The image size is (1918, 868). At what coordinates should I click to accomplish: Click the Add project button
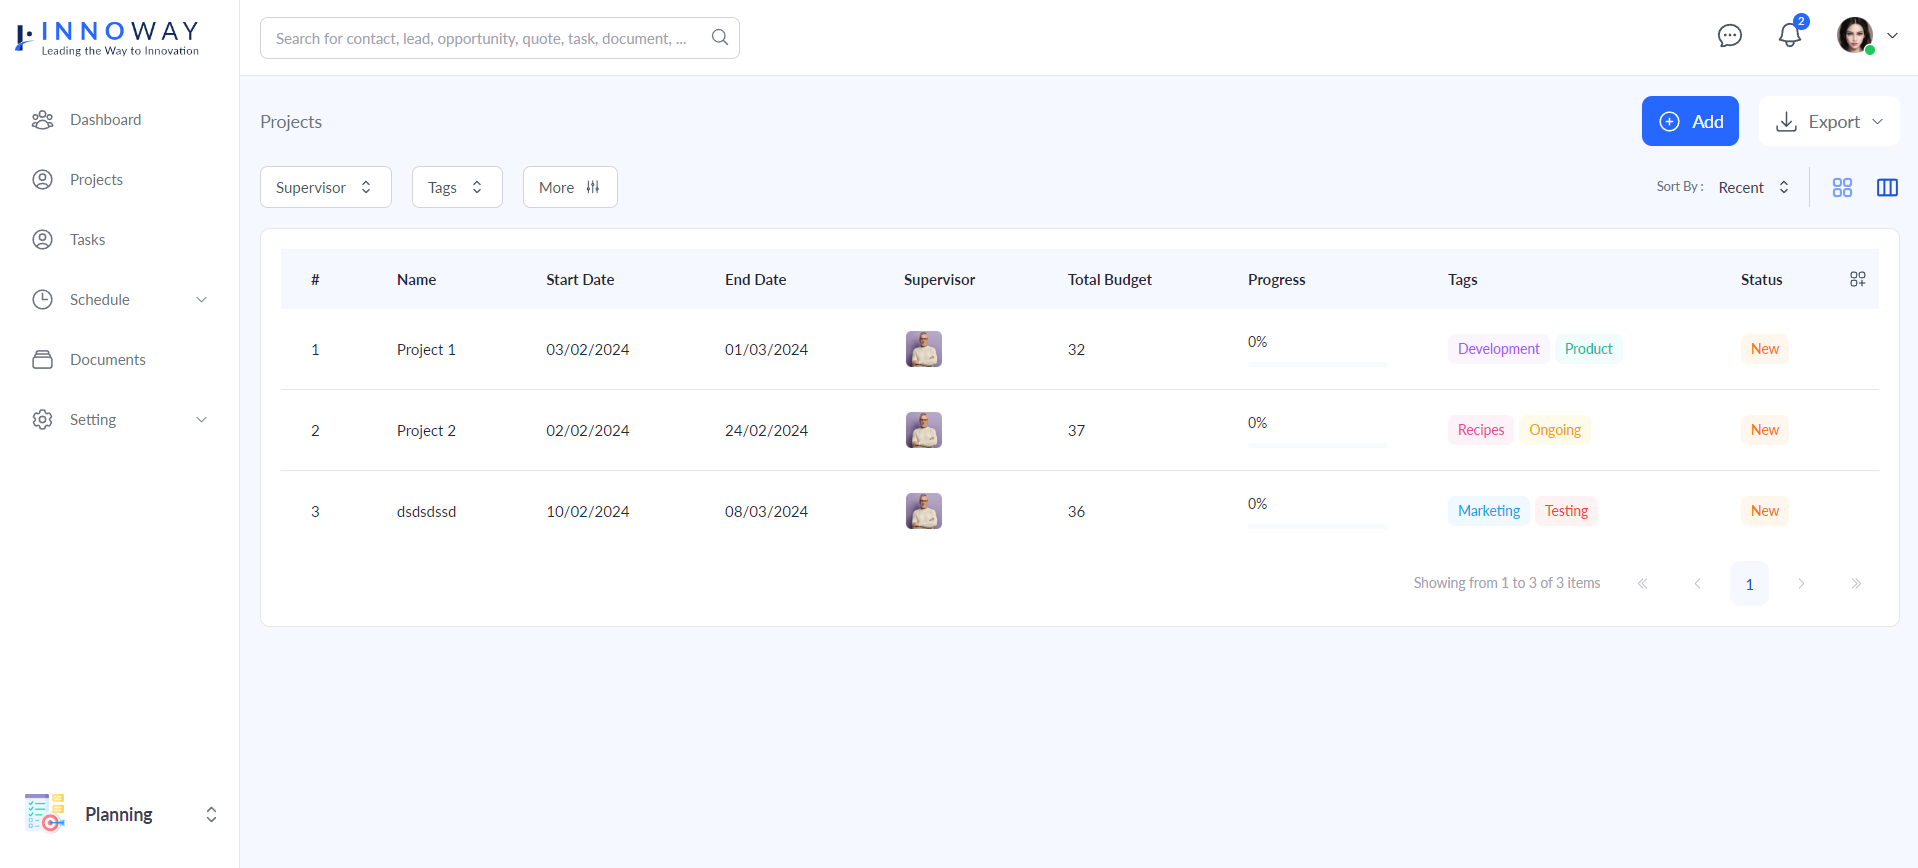pos(1690,121)
